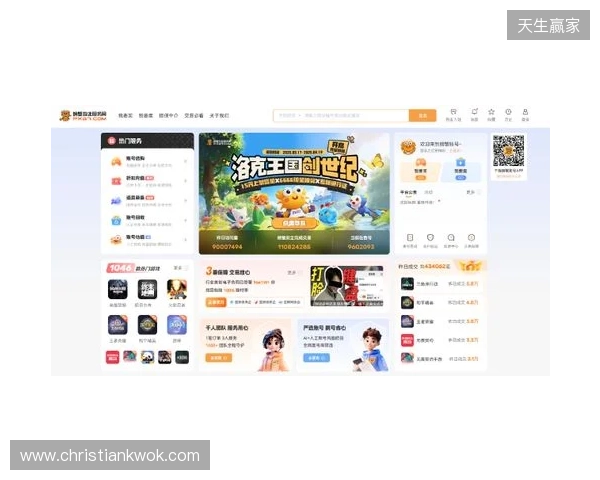Expand the 账号回收 row arrow

pyautogui.click(x=186, y=220)
